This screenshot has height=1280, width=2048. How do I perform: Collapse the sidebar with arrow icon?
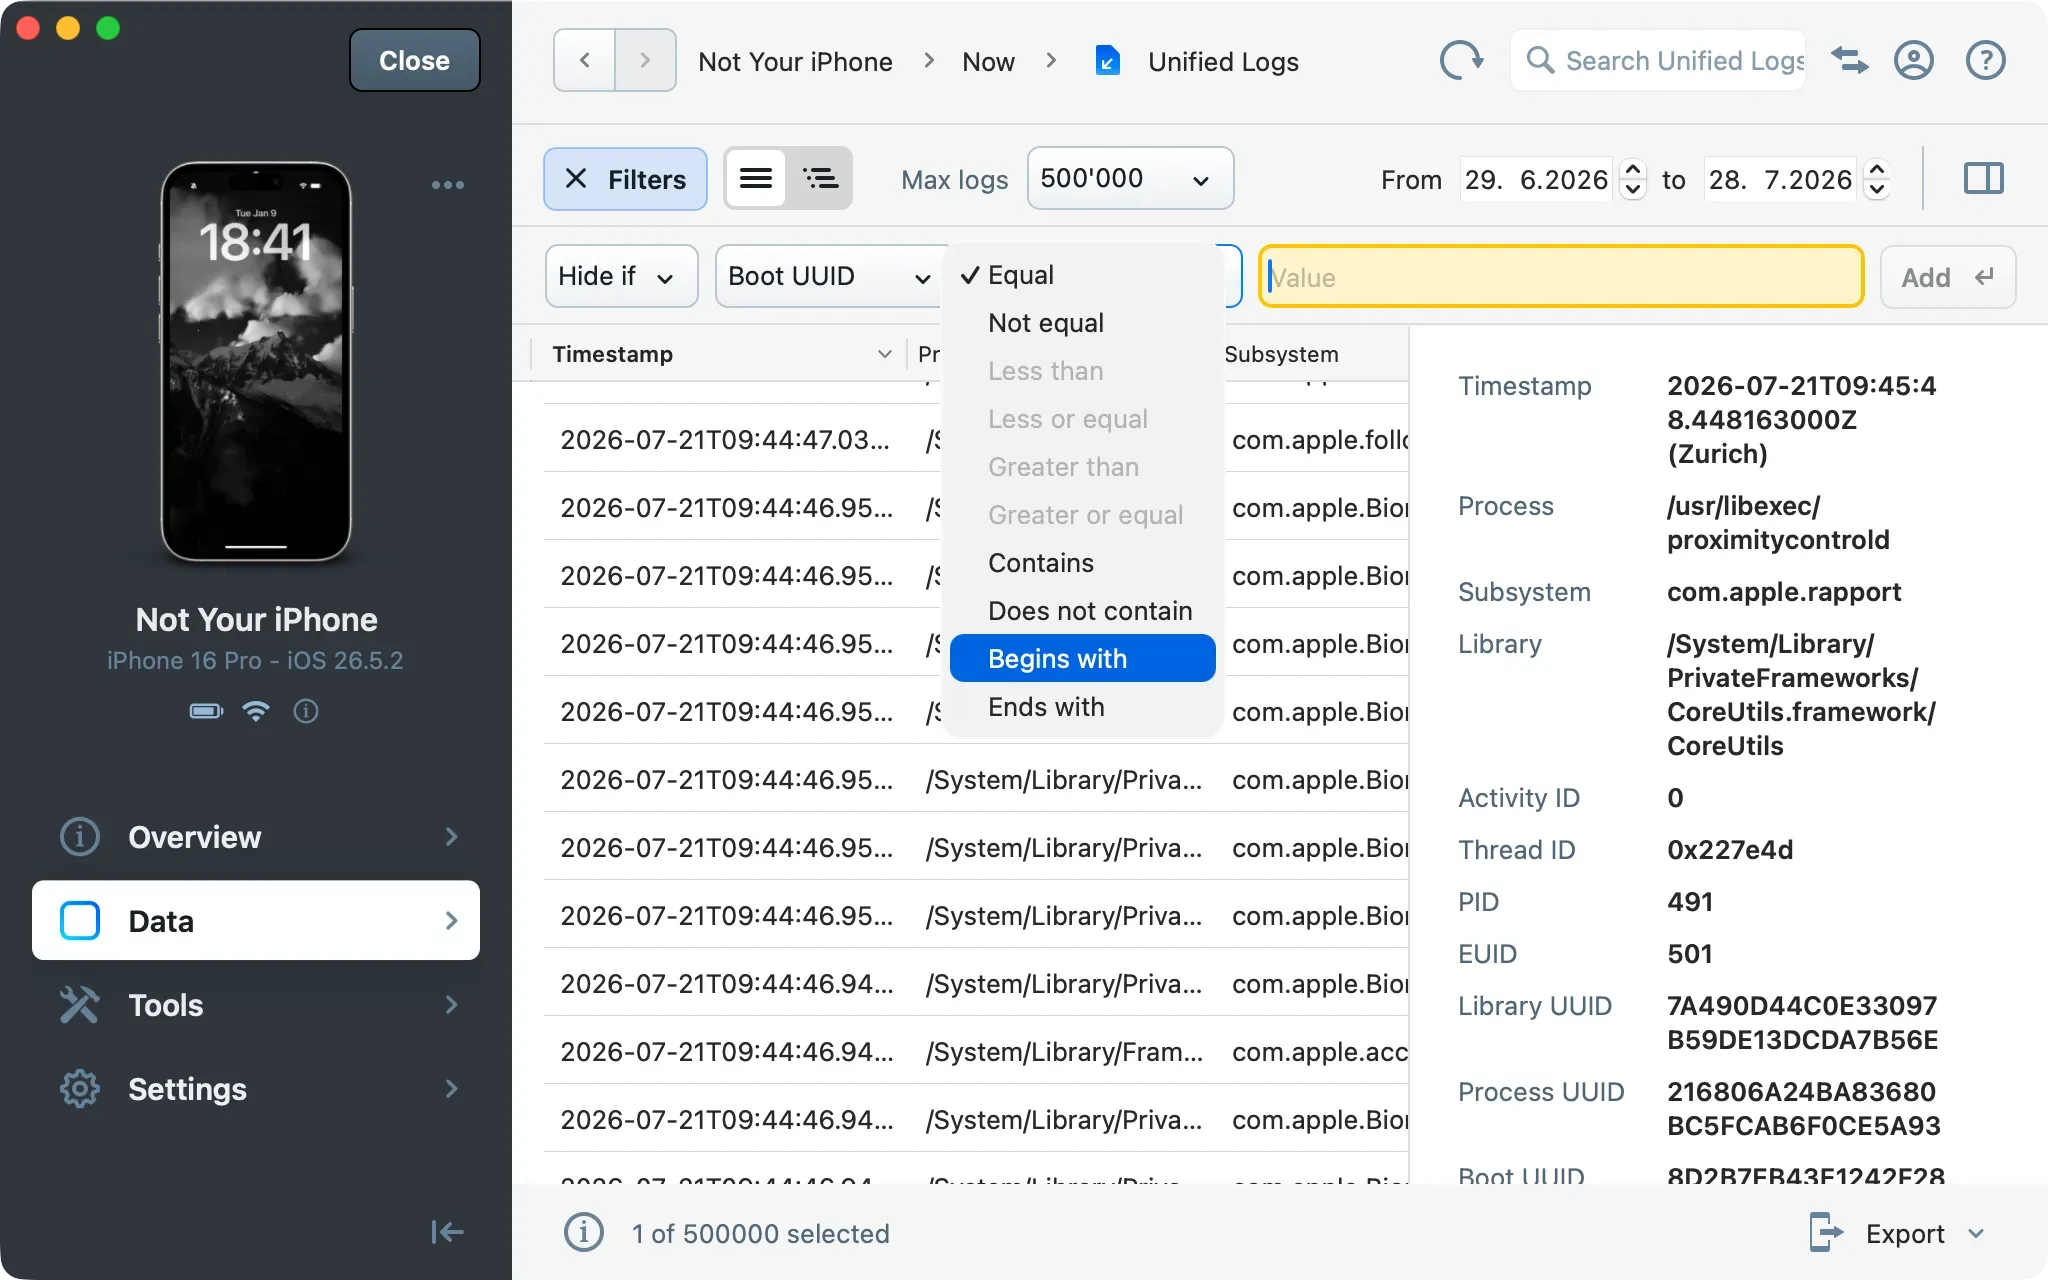tap(447, 1232)
